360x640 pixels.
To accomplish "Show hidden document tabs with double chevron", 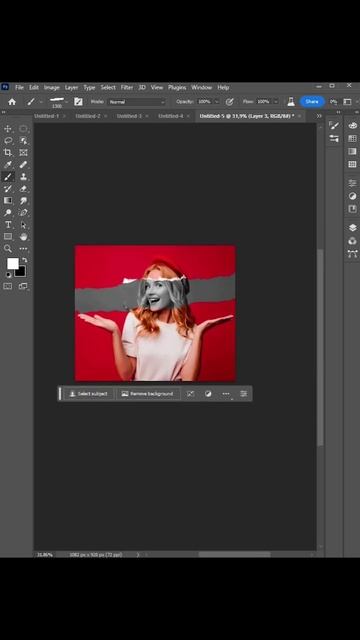I will (x=319, y=116).
